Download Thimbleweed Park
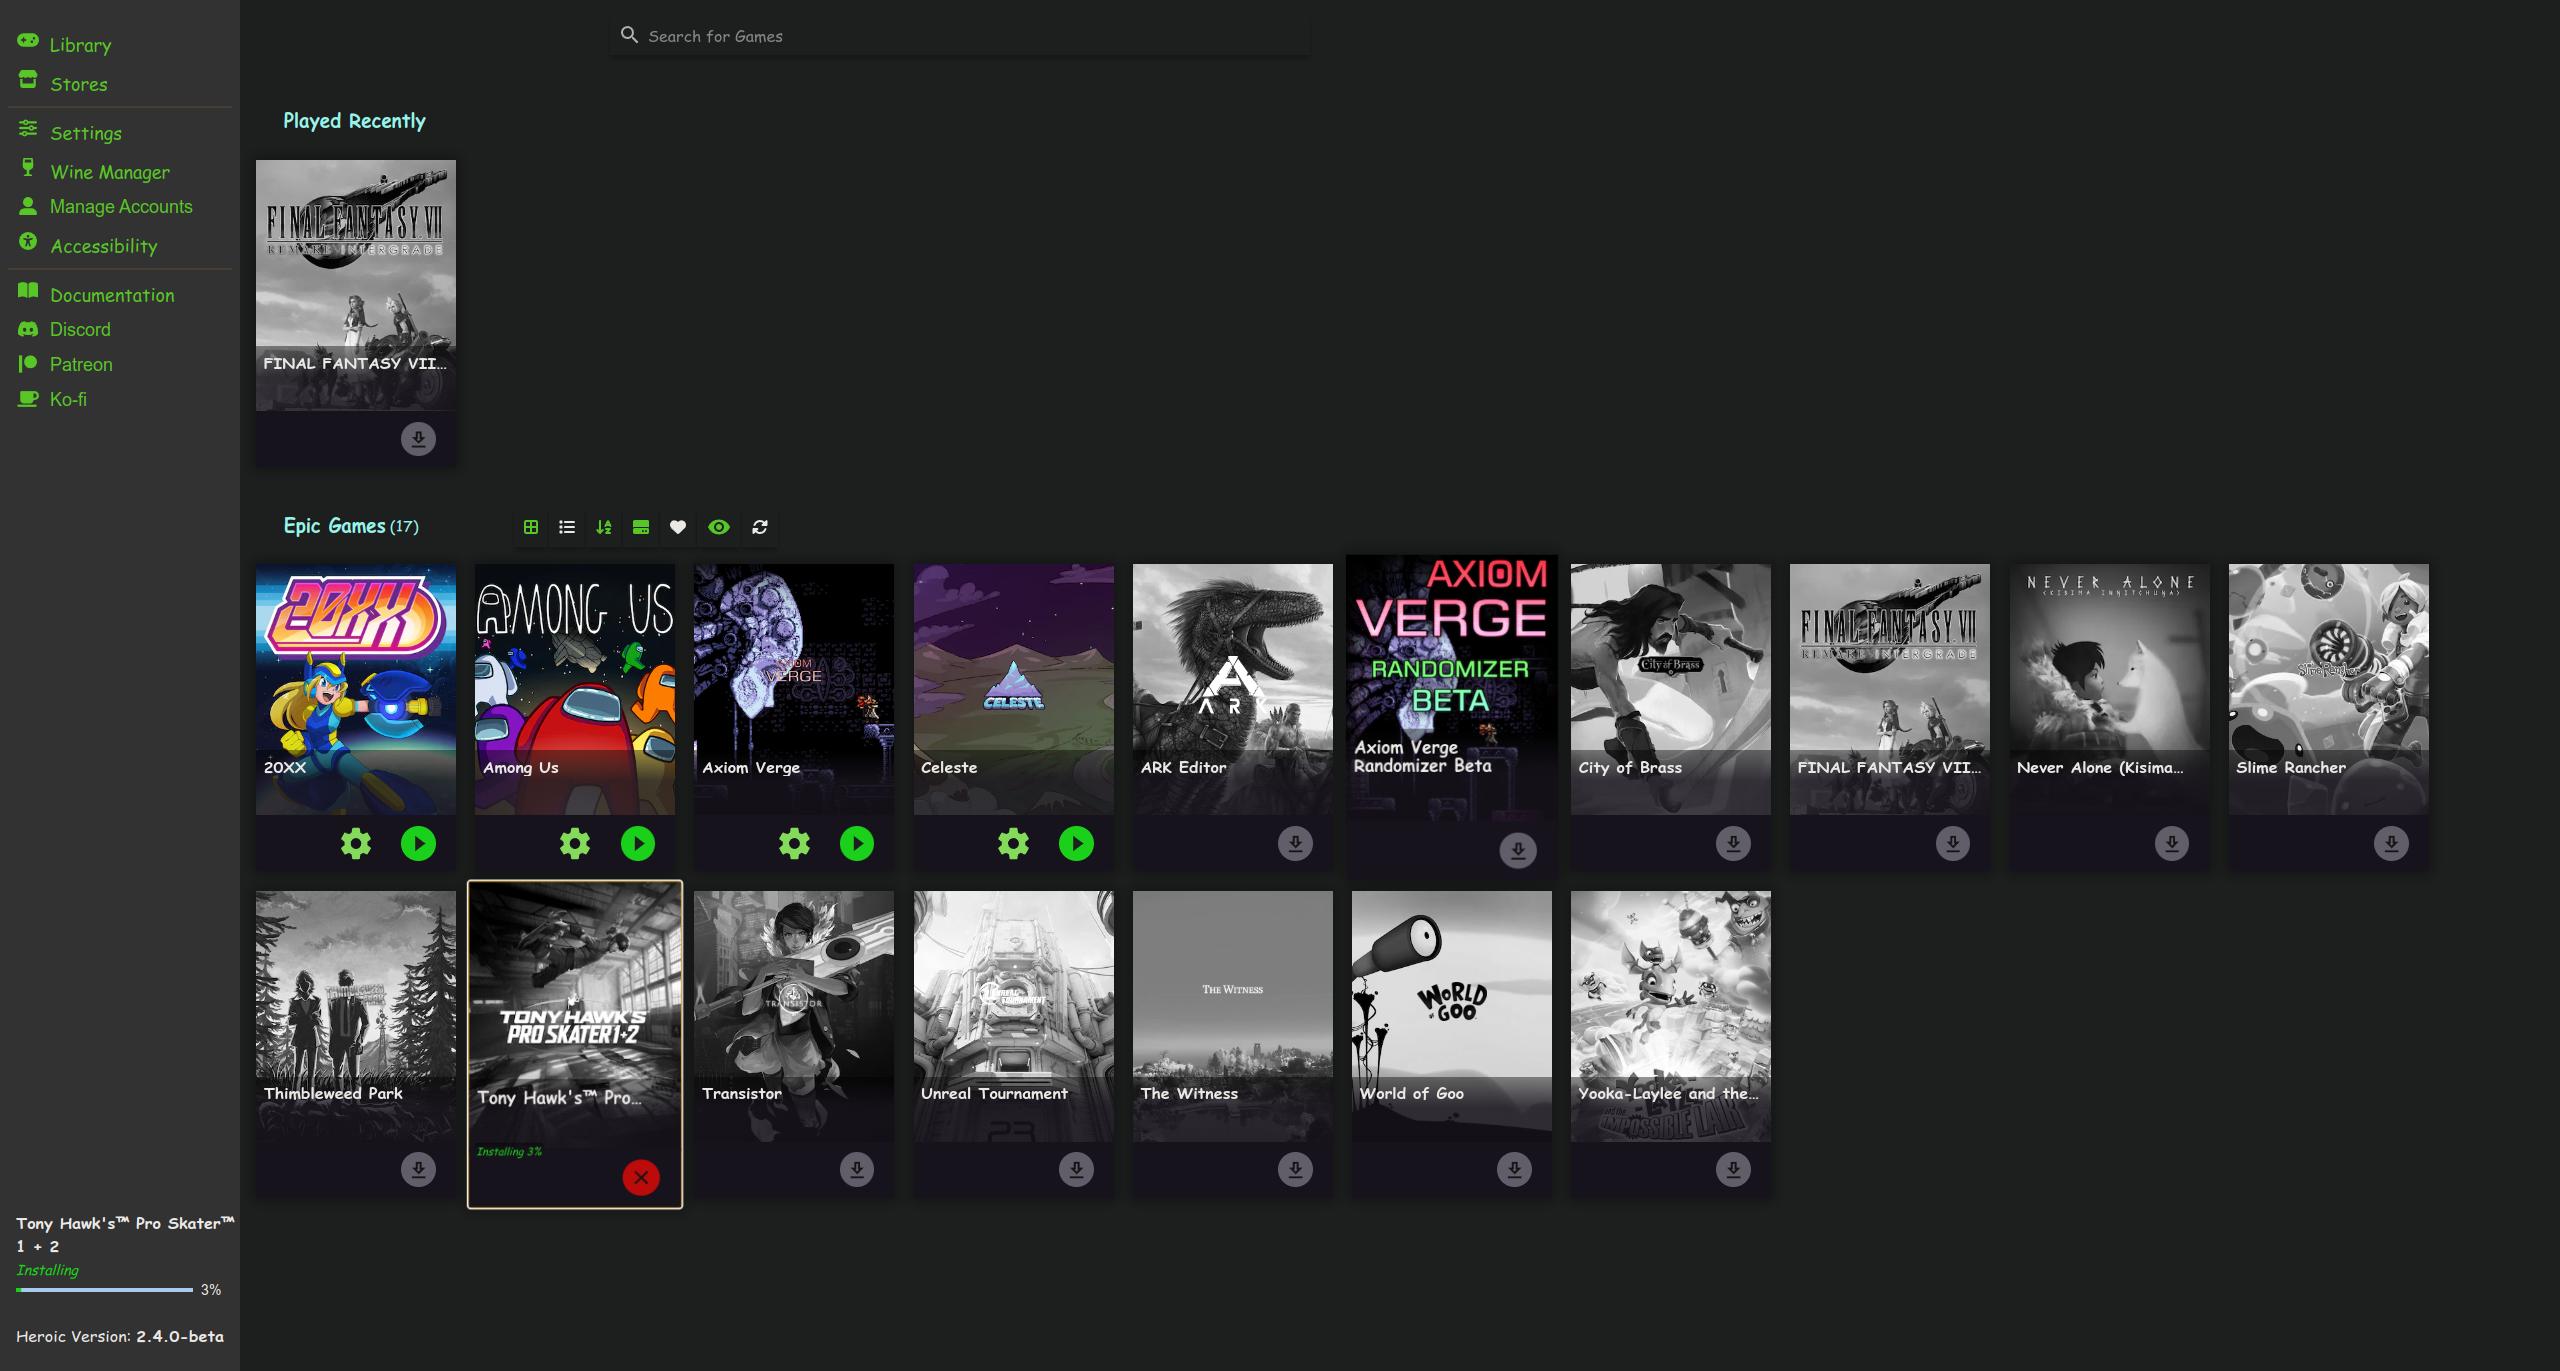 418,1169
